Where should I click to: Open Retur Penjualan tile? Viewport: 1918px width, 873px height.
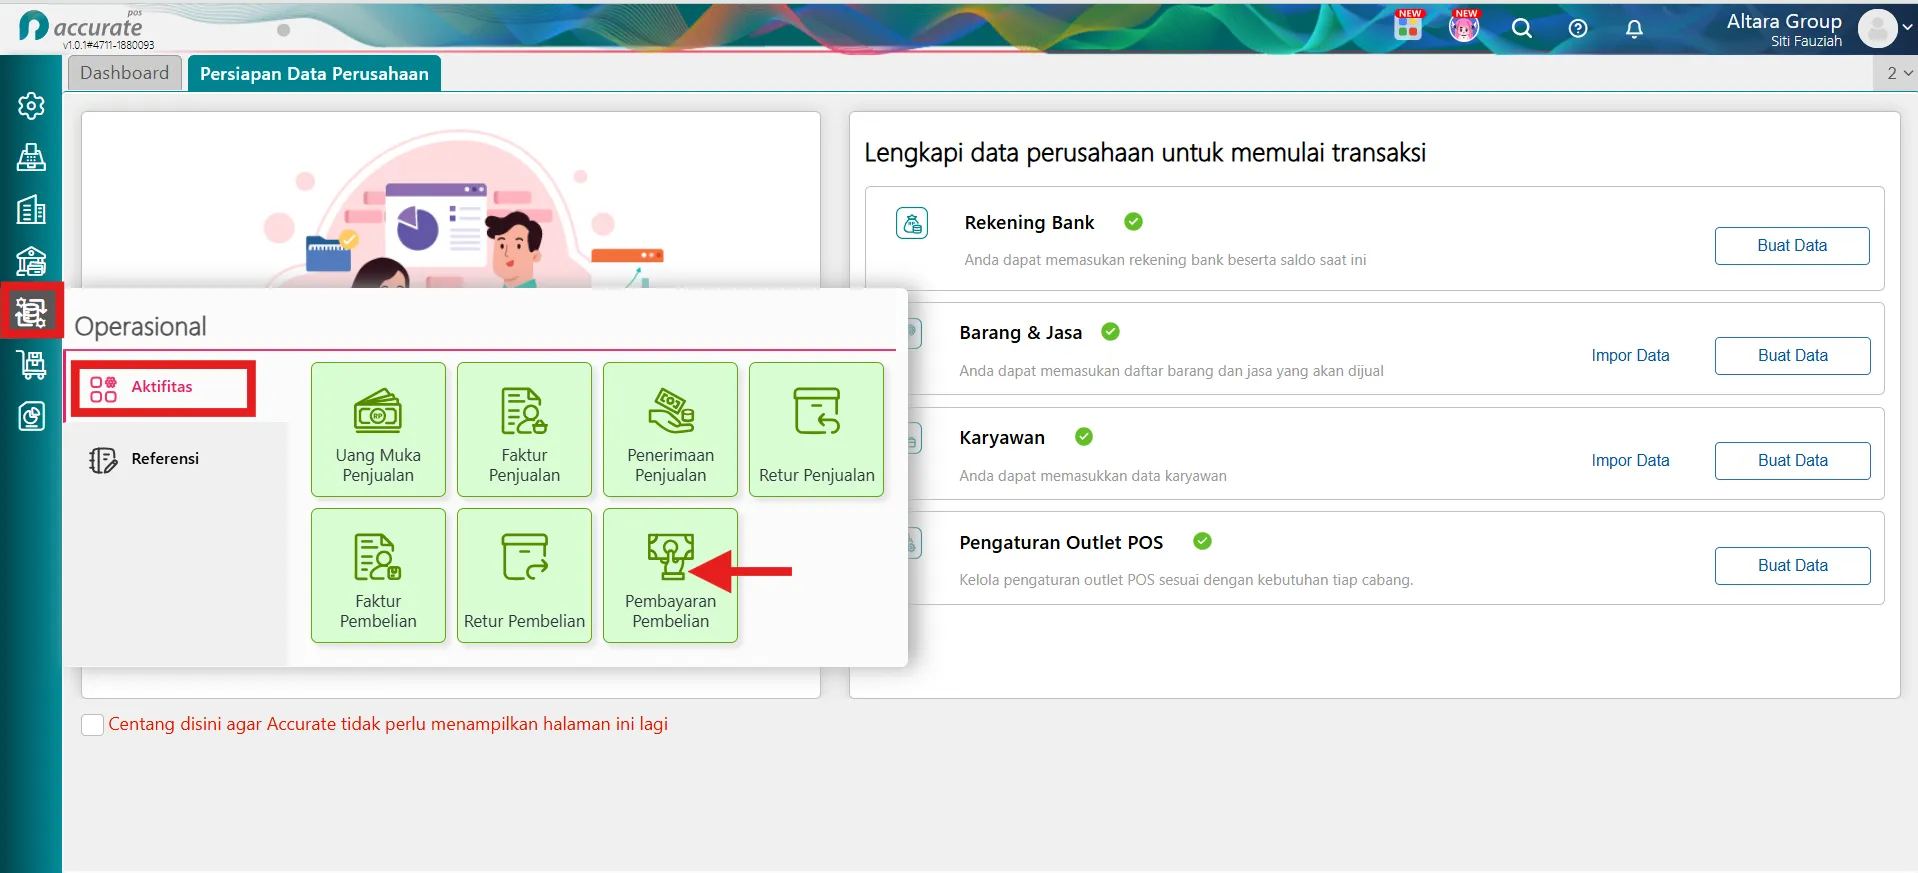[816, 429]
